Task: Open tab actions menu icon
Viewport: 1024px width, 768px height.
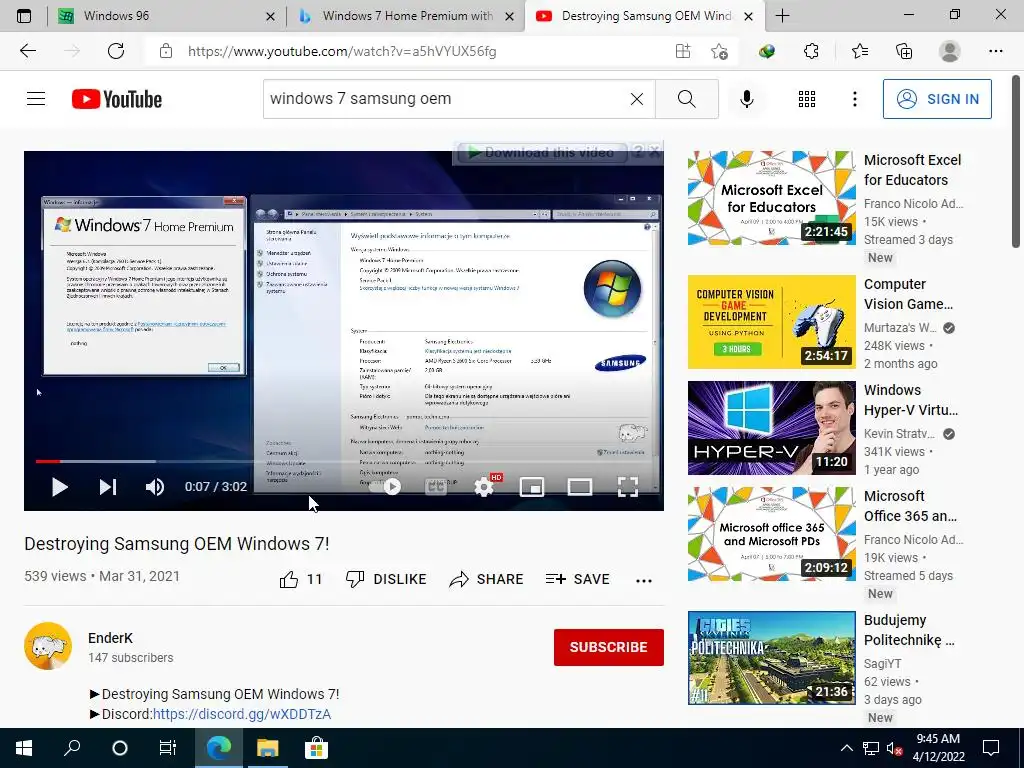Action: [x=24, y=16]
